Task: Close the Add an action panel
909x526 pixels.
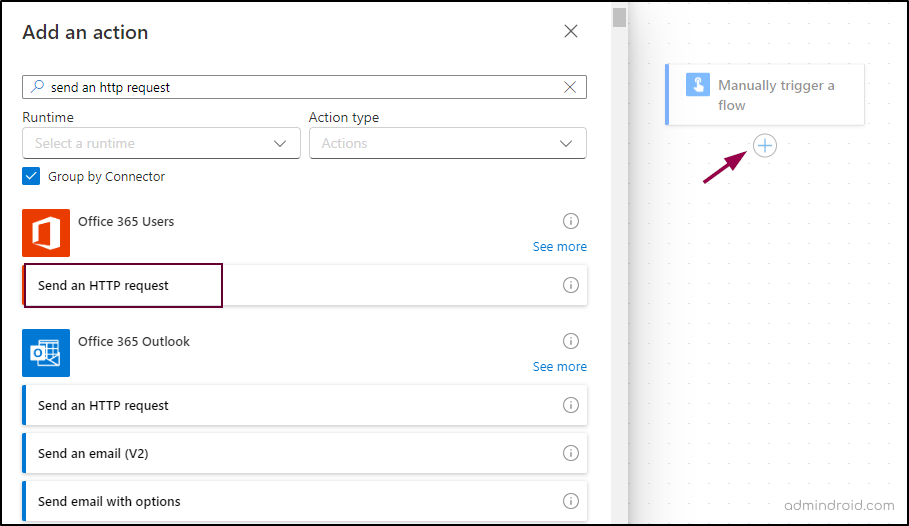Action: [571, 31]
